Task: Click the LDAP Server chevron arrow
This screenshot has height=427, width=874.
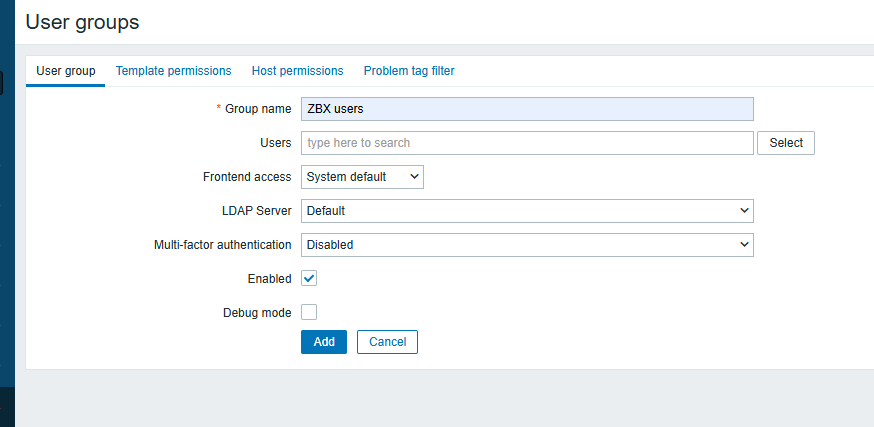Action: [744, 211]
